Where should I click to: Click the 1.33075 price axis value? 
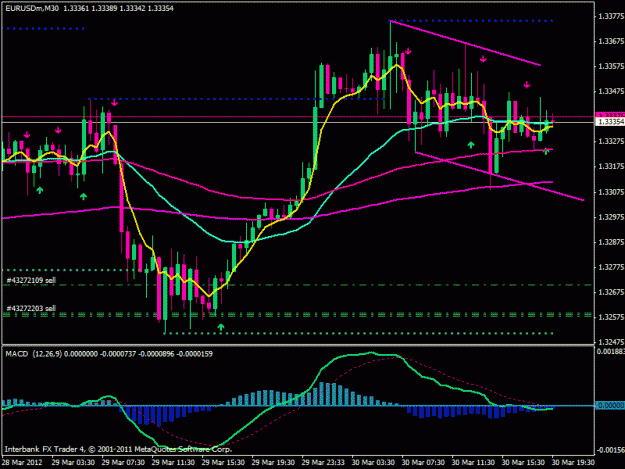pyautogui.click(x=611, y=192)
